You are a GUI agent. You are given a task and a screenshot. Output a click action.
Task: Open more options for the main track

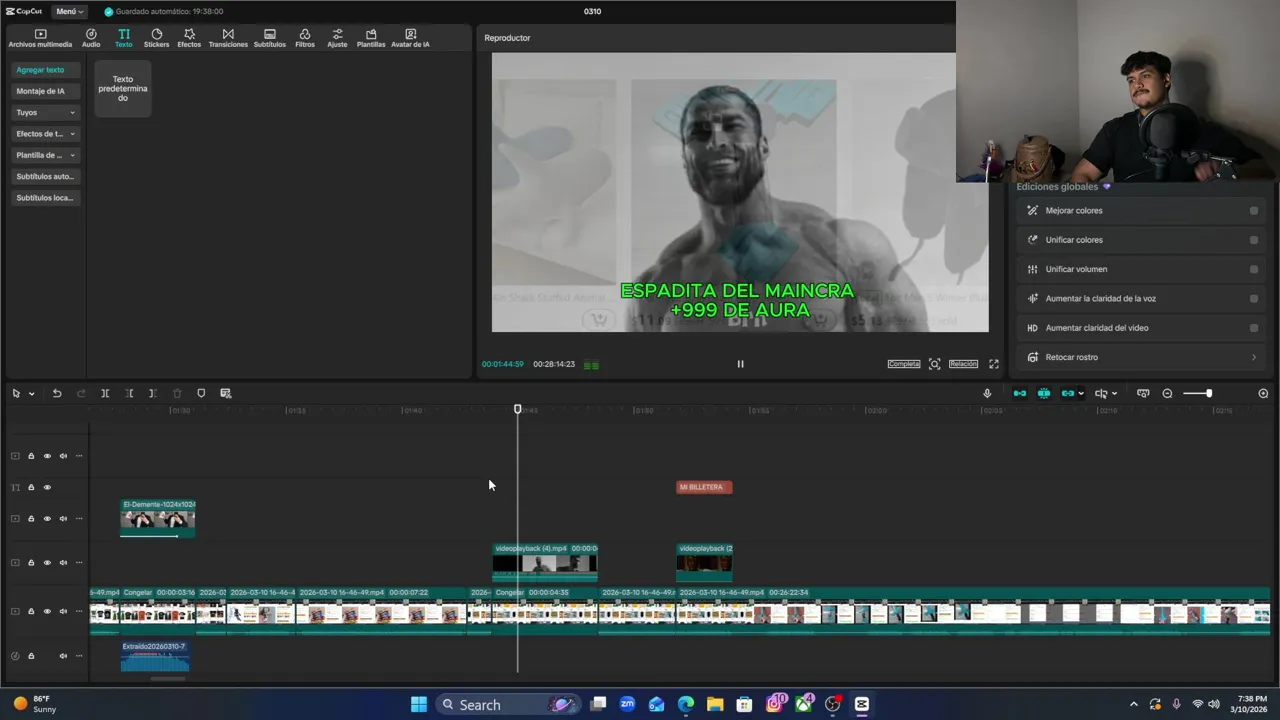coord(79,611)
